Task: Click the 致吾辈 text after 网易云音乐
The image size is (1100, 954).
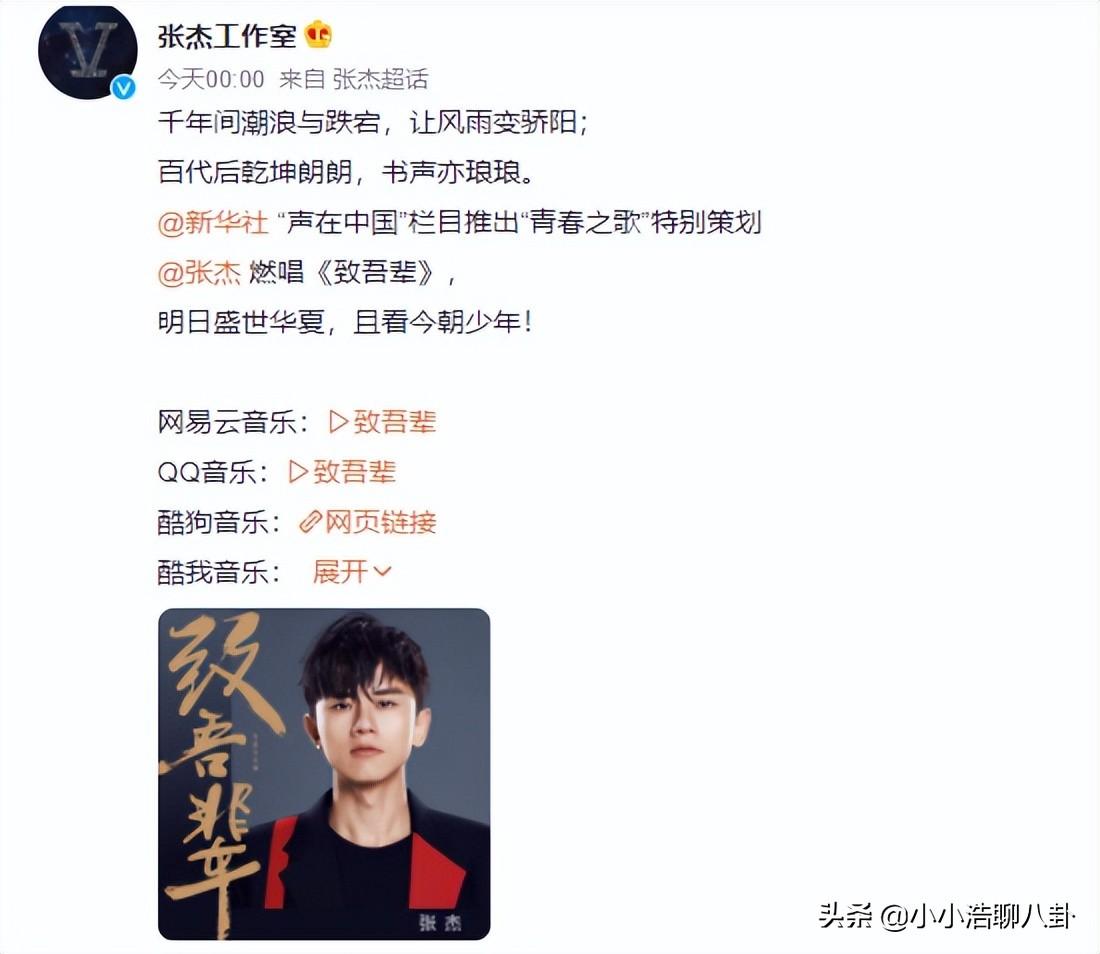Action: [395, 422]
